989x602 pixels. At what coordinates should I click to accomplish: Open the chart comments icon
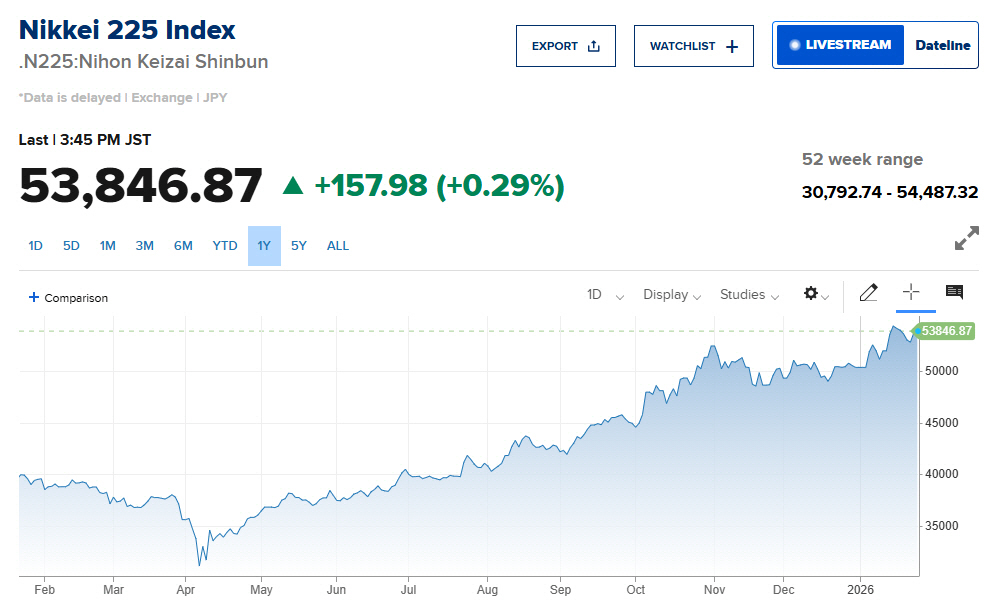(954, 292)
